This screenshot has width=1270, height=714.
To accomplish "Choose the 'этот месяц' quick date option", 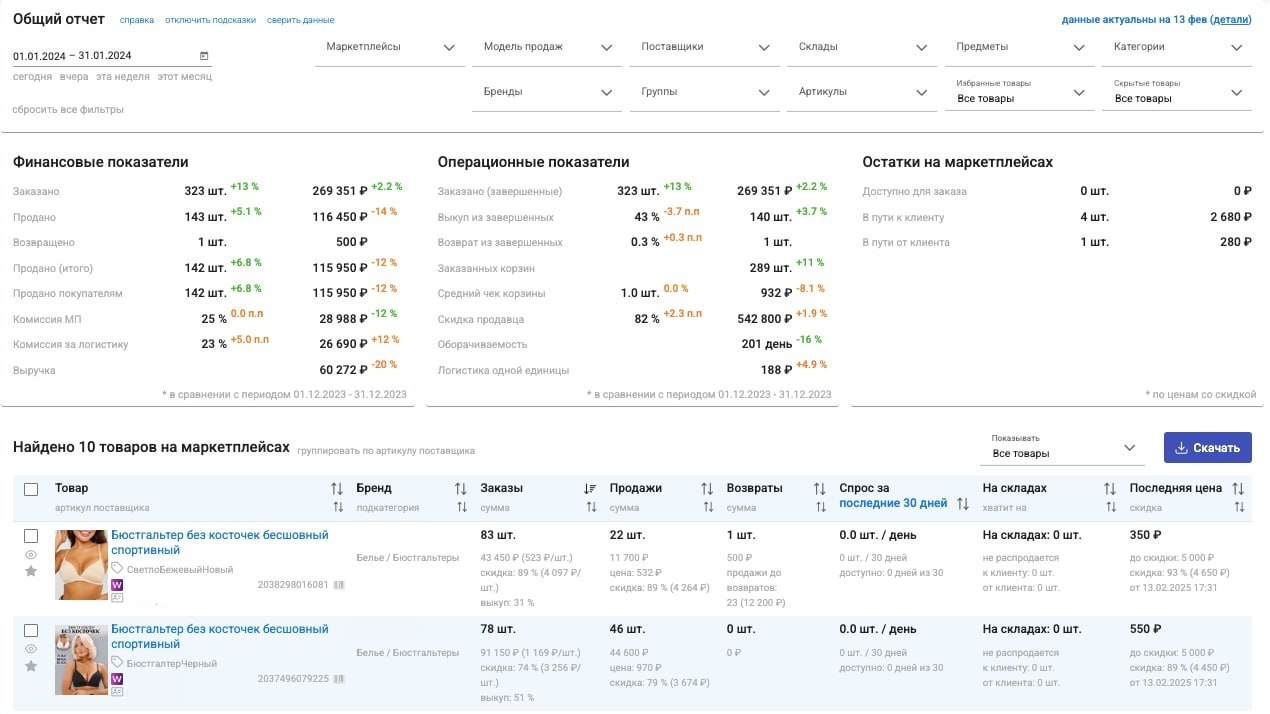I will click(x=184, y=77).
